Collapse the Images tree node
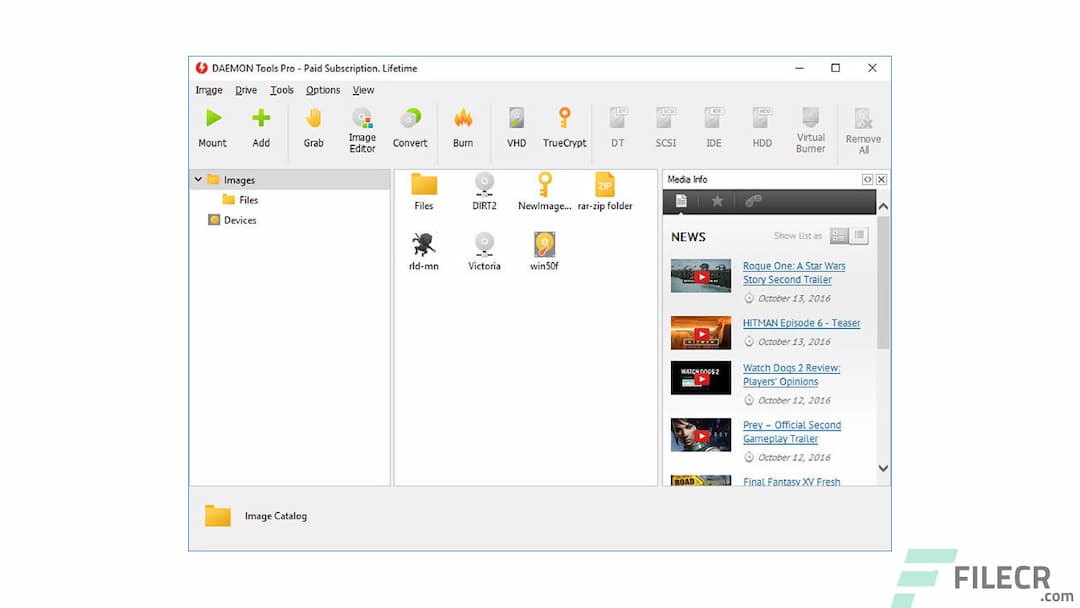The image size is (1080, 608). click(x=199, y=180)
